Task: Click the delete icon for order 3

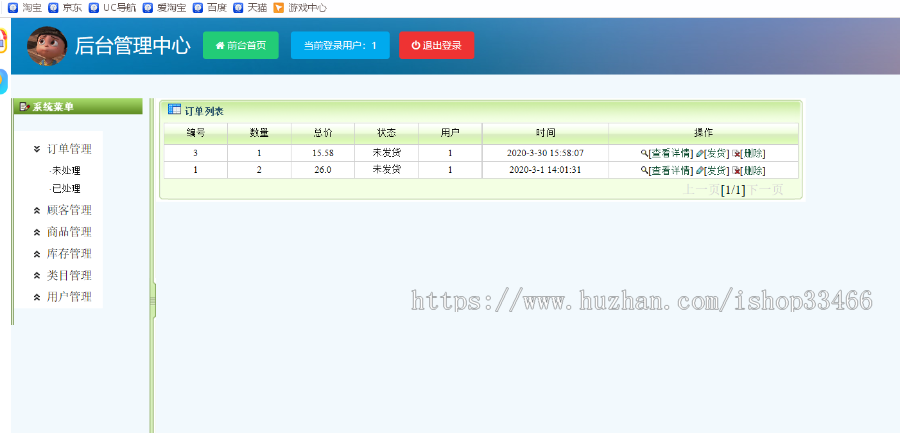Action: coord(736,153)
